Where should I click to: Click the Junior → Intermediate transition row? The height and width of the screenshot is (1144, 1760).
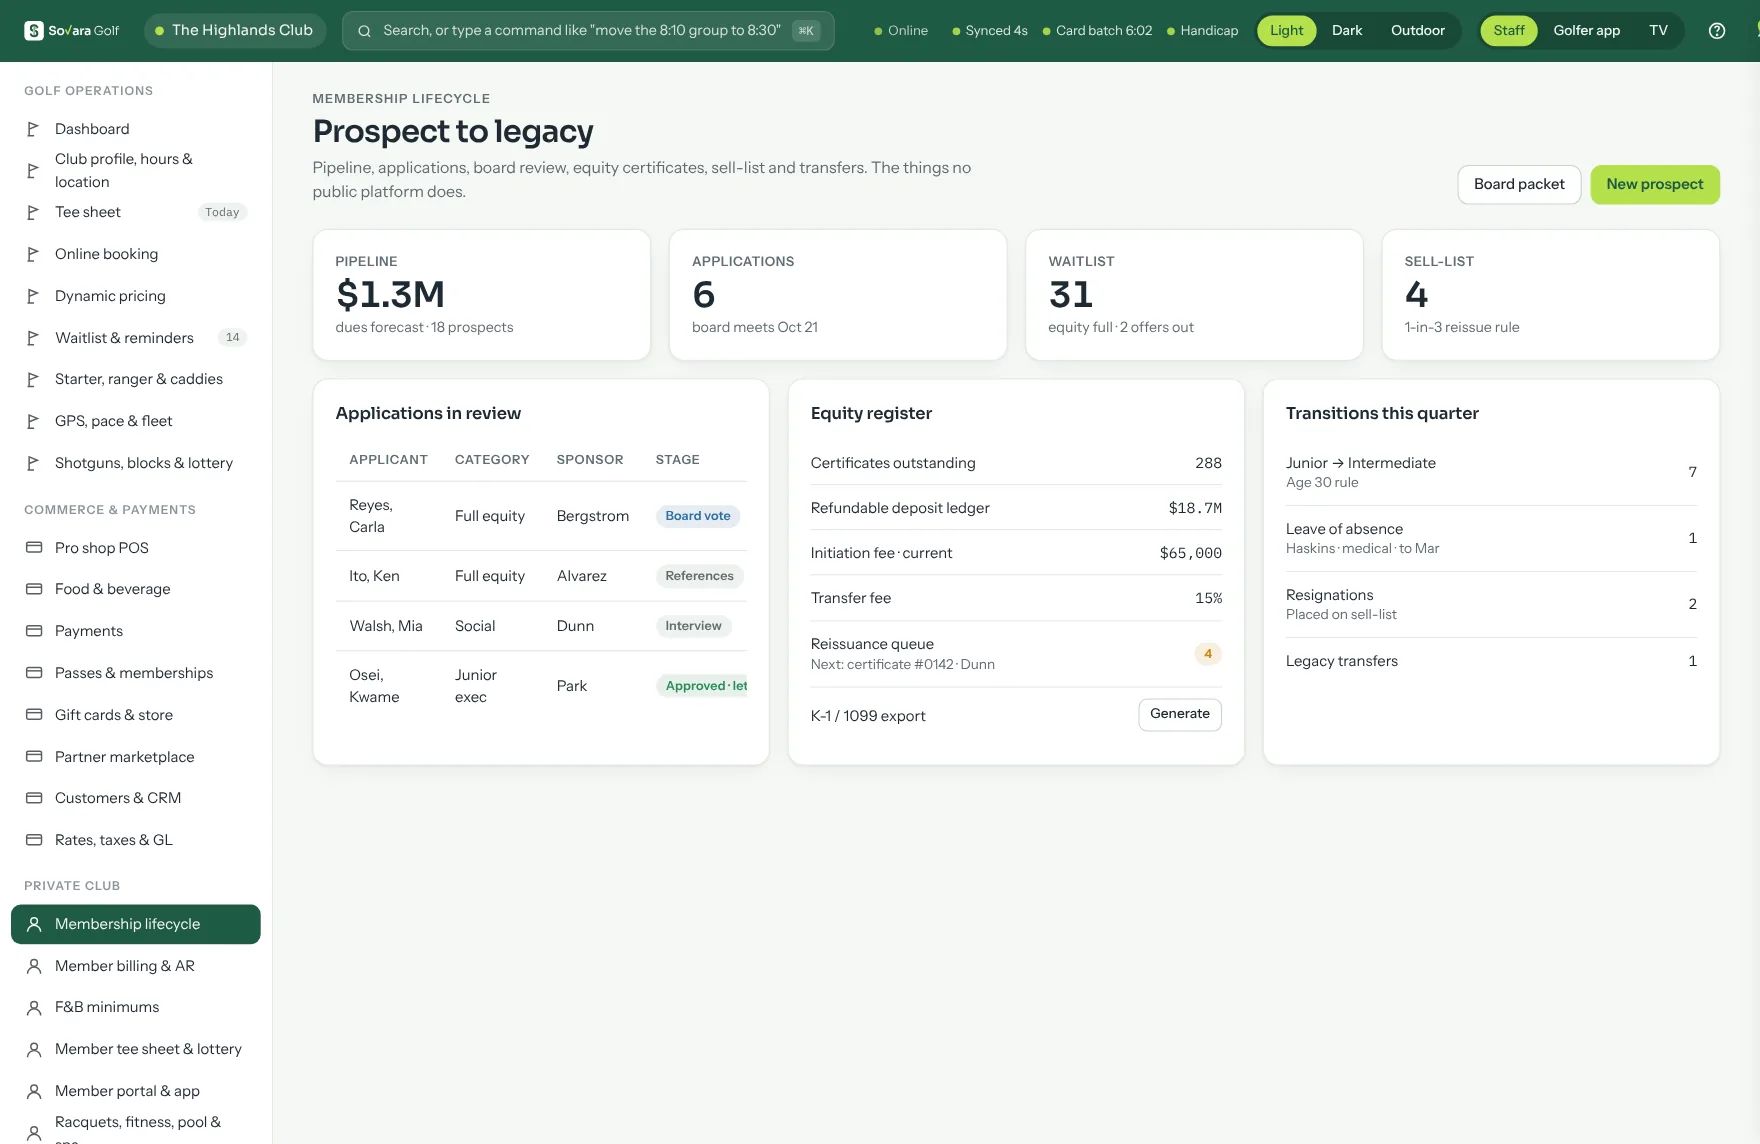[x=1490, y=472]
